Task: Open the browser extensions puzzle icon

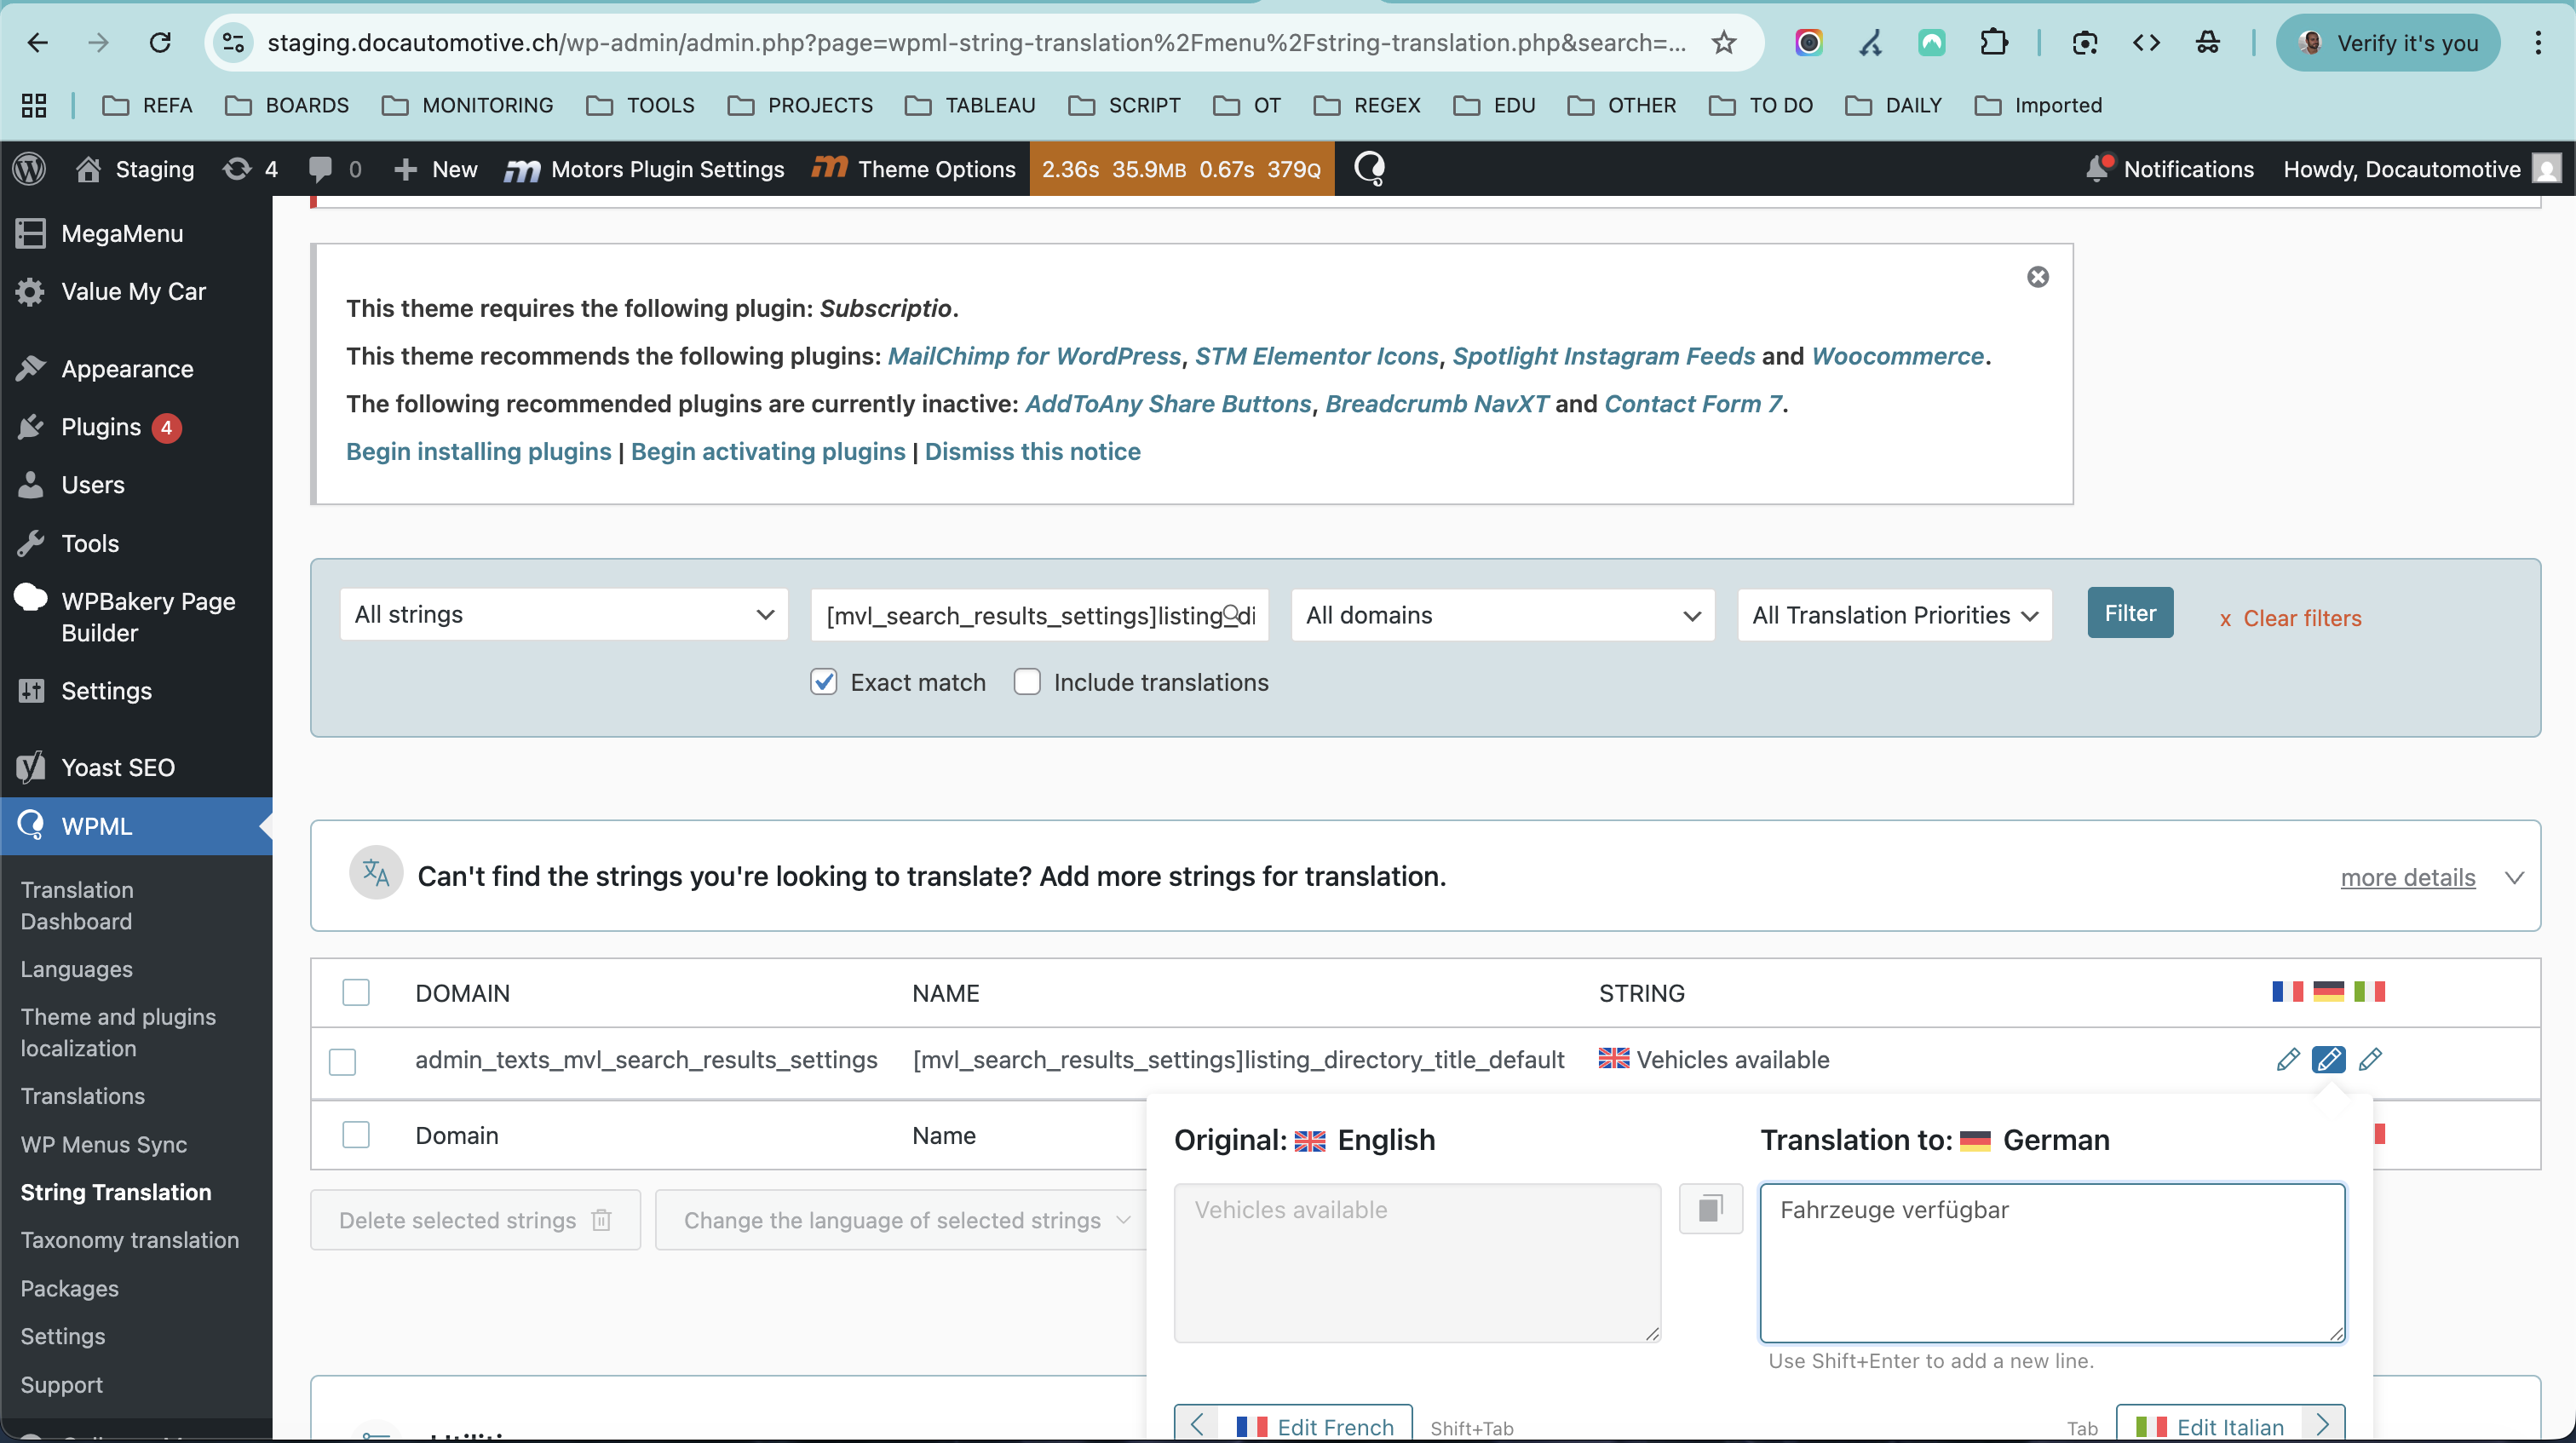Action: [x=1994, y=42]
